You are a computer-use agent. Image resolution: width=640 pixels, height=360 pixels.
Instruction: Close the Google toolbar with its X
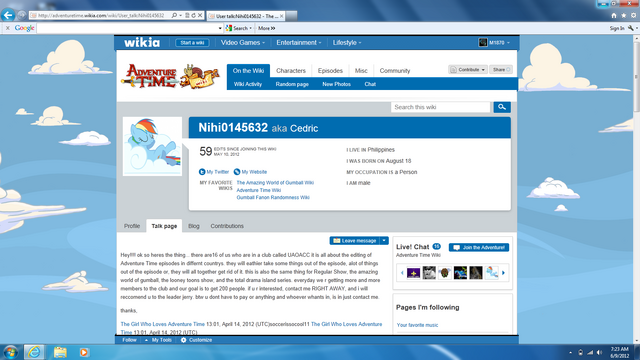(7, 28)
